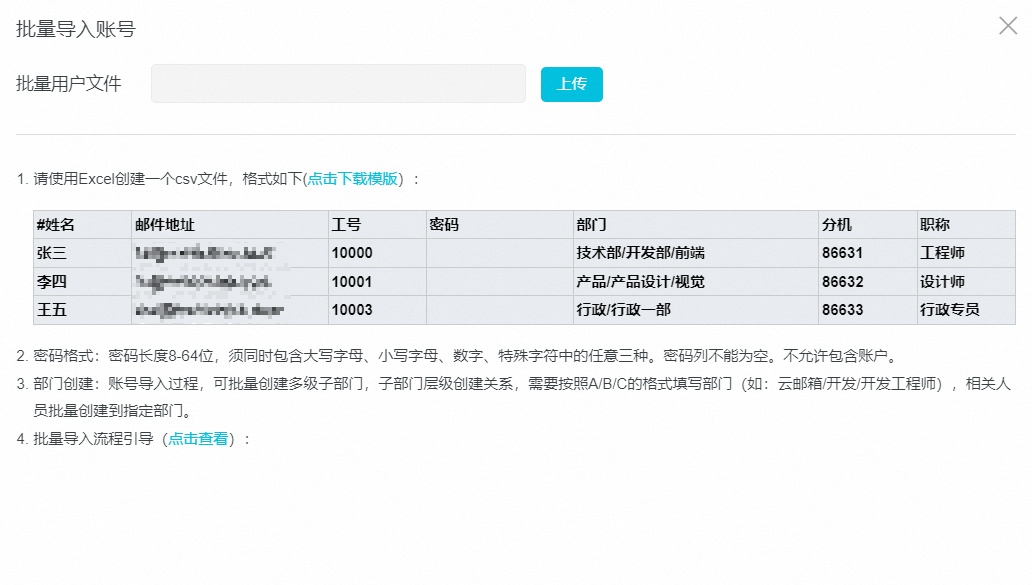Select the 李四 name cell
This screenshot has height=585, width=1032.
pyautogui.click(x=52, y=282)
